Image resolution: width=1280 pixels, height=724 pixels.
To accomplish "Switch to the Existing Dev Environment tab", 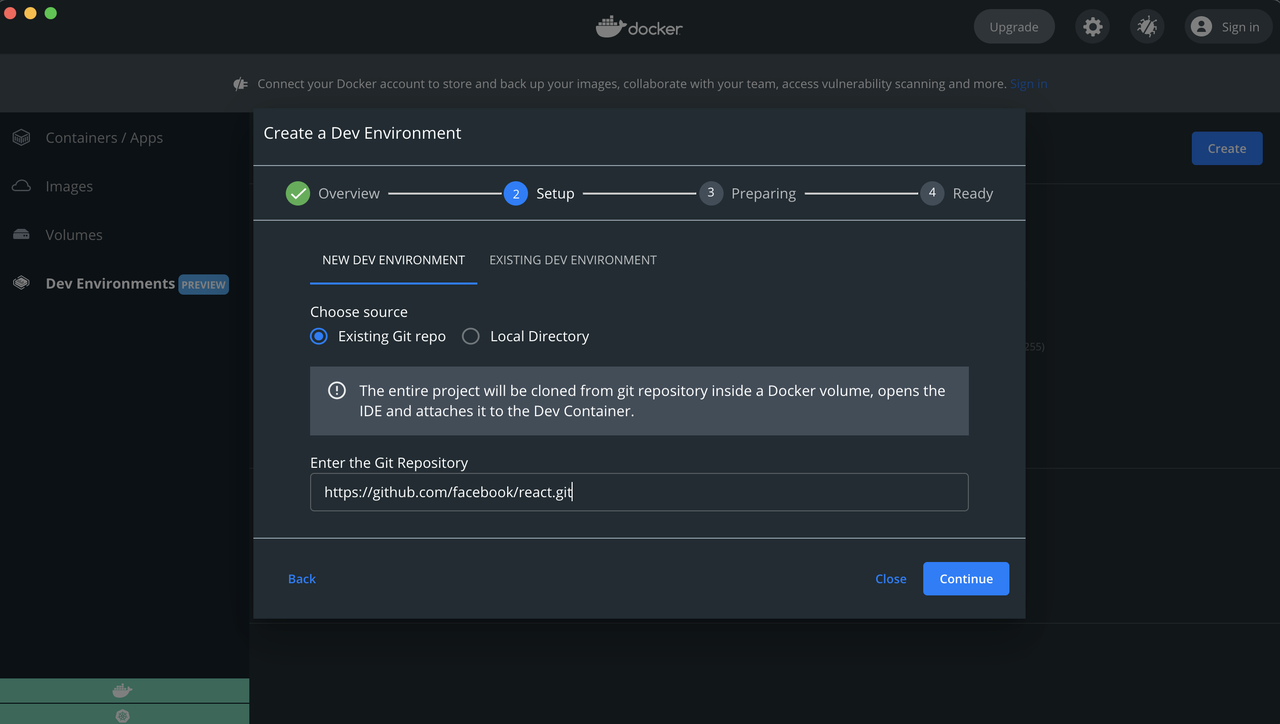I will (573, 260).
